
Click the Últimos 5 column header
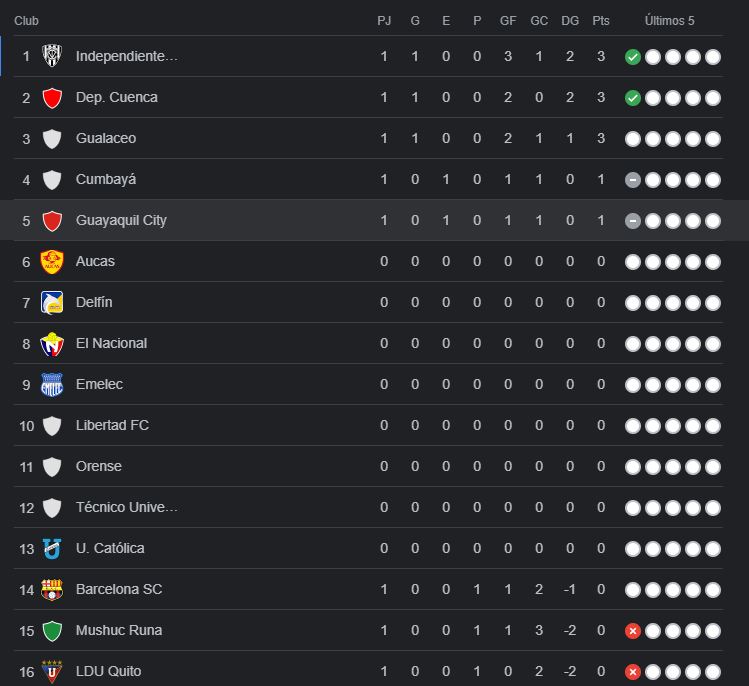tap(670, 21)
